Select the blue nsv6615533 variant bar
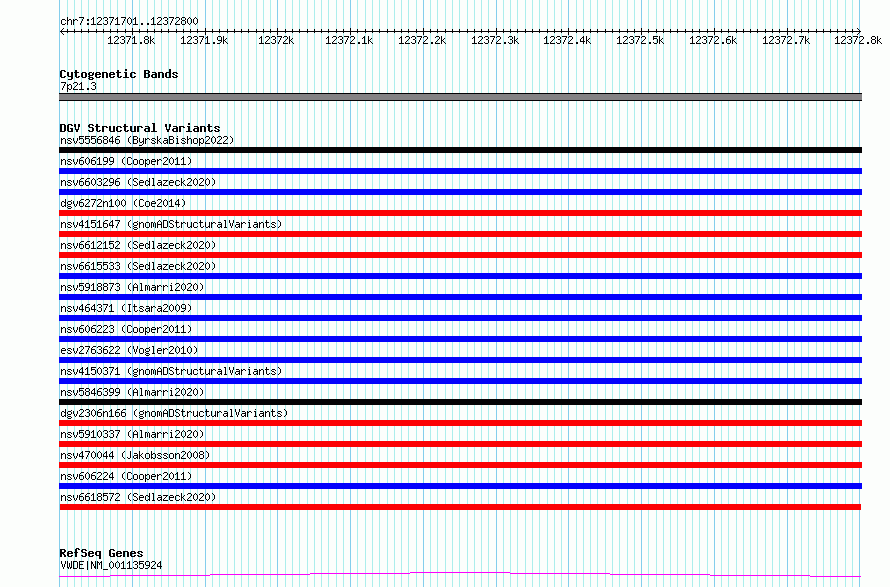The width and height of the screenshot is (890, 587). 460,276
